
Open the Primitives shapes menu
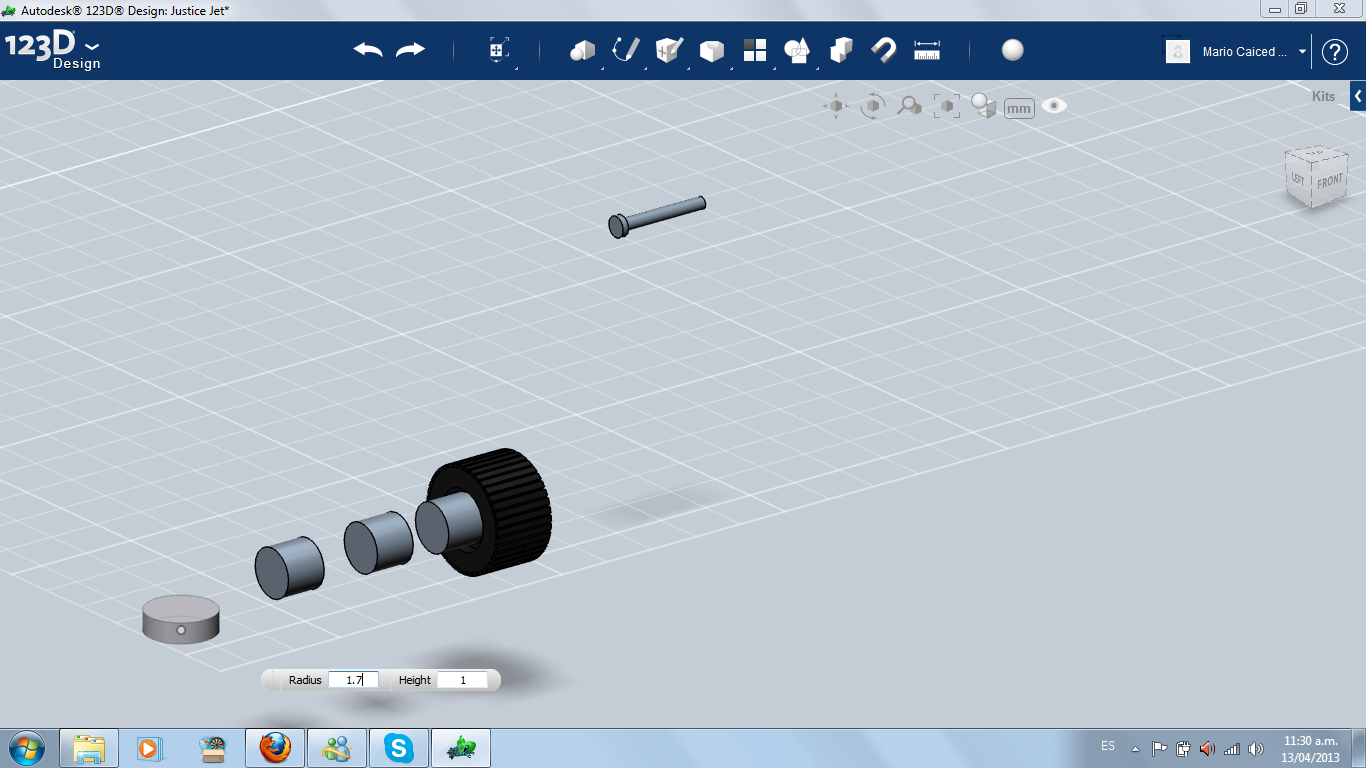582,50
